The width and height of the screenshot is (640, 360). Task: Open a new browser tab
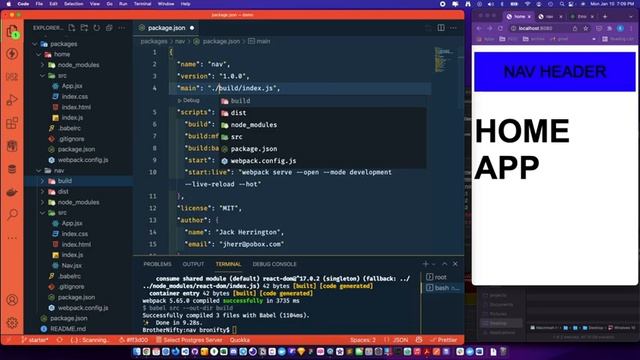605,16
